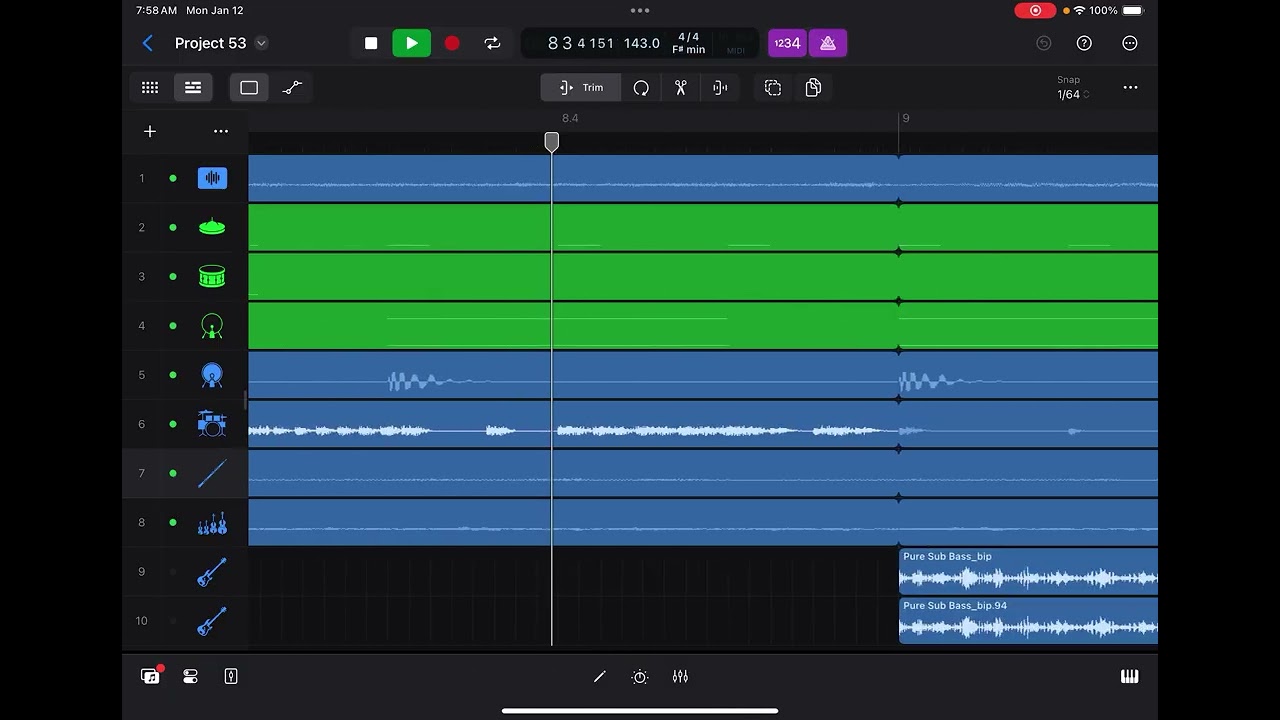Select track 5 blue kick drum icon
This screenshot has width=1280, height=720.
click(x=212, y=375)
